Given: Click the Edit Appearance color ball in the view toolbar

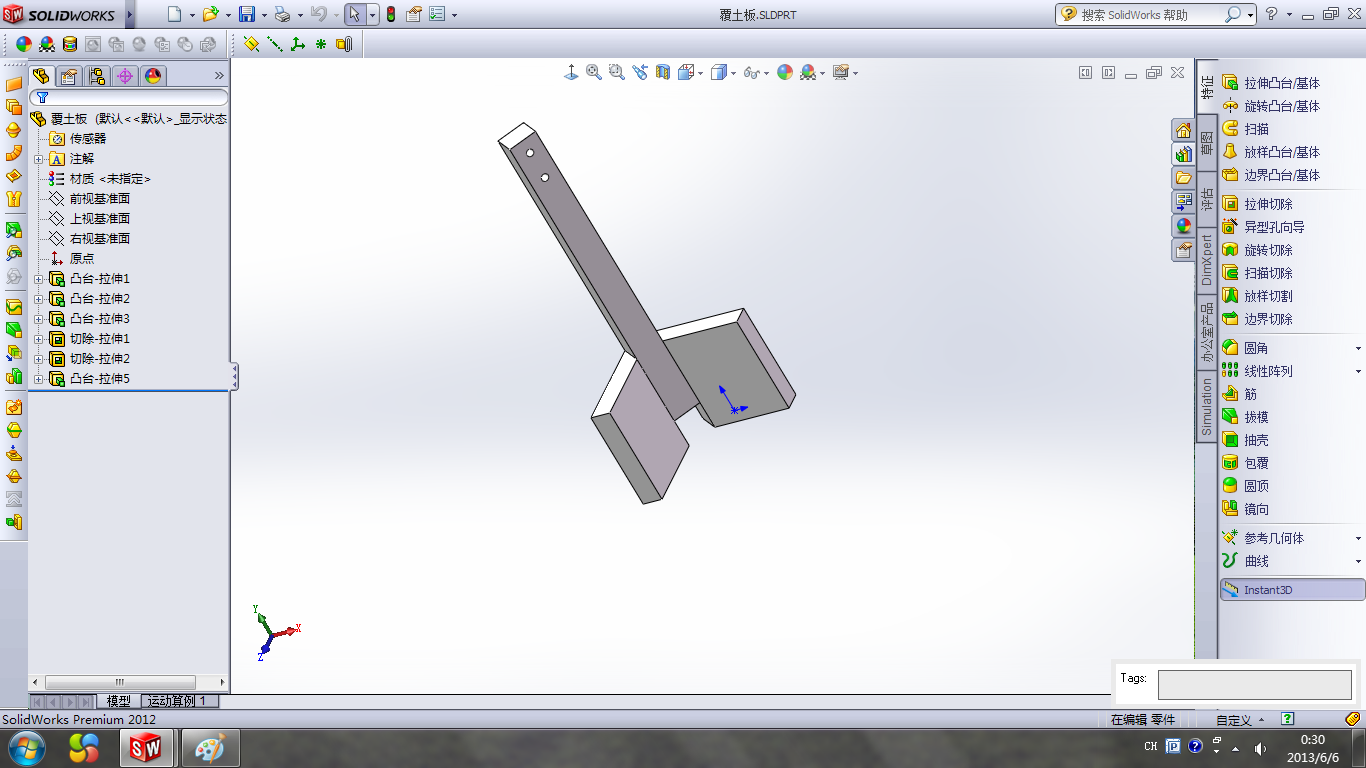Looking at the screenshot, I should click(785, 72).
